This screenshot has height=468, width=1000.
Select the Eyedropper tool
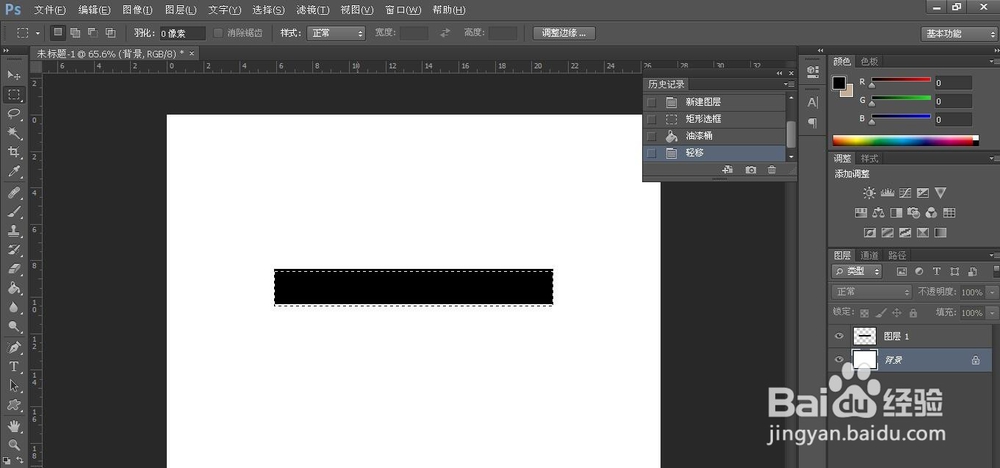[x=14, y=172]
